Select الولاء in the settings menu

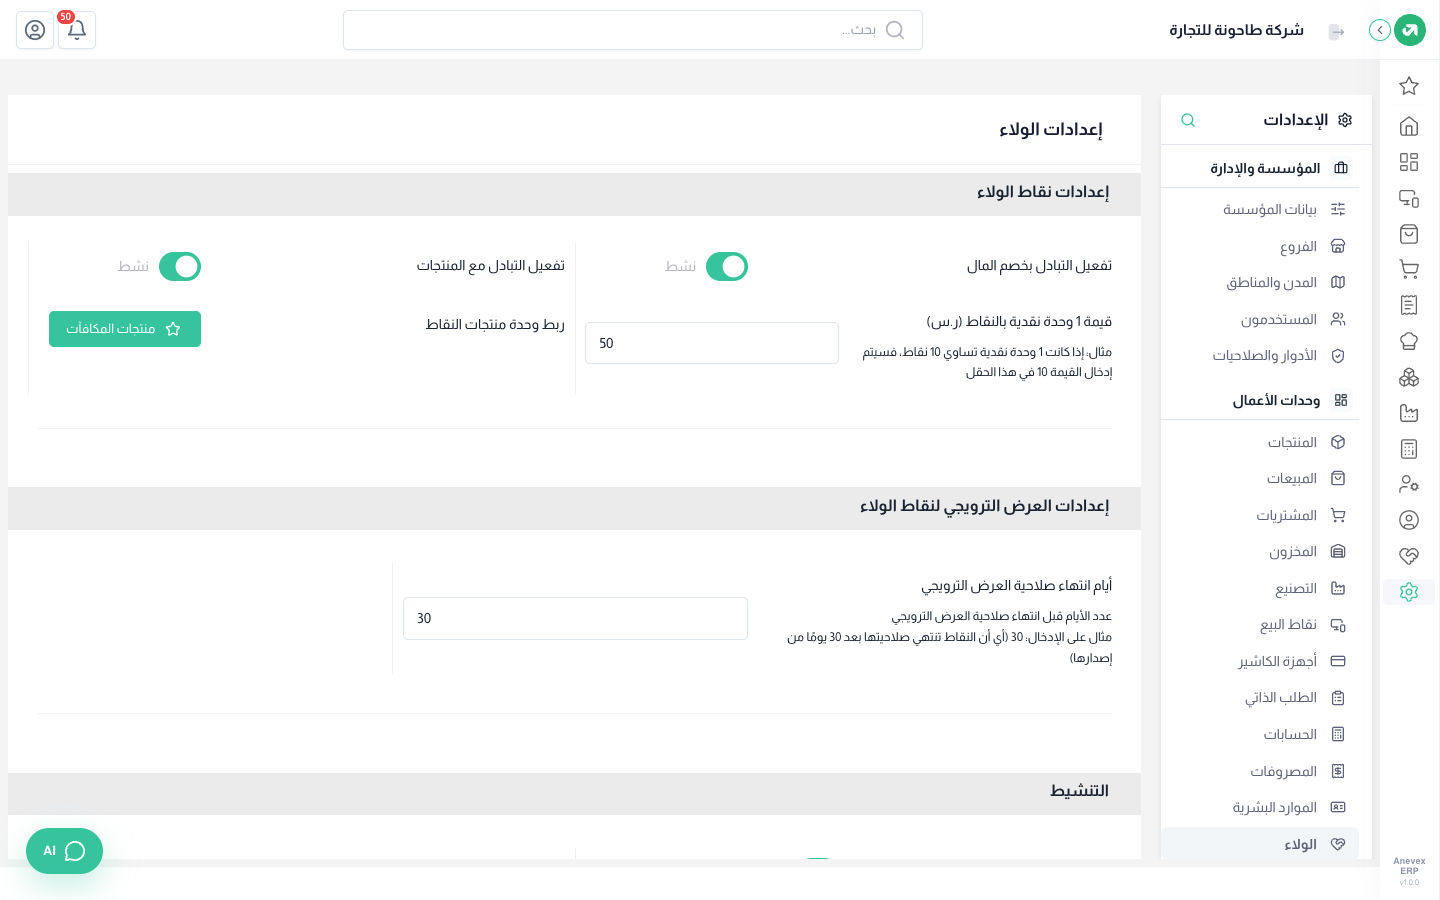(1260, 844)
